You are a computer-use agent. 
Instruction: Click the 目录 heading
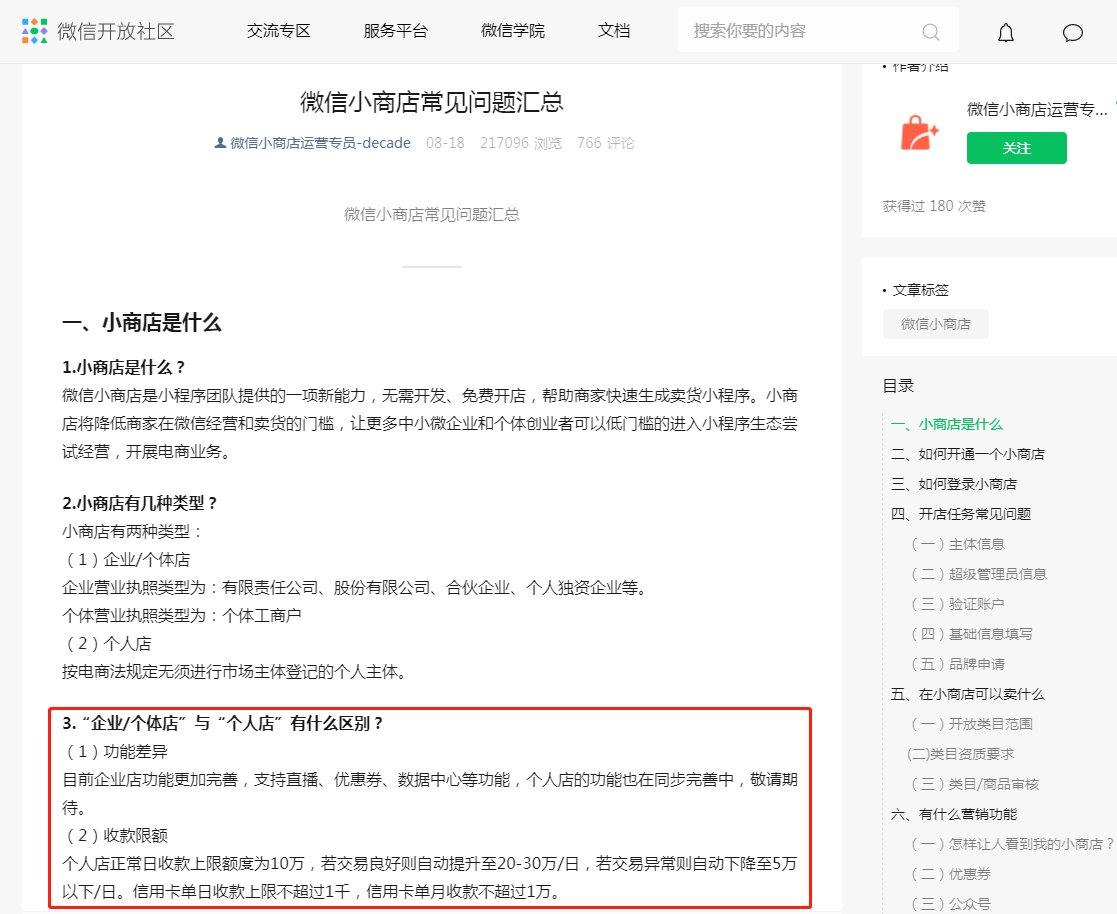click(898, 386)
